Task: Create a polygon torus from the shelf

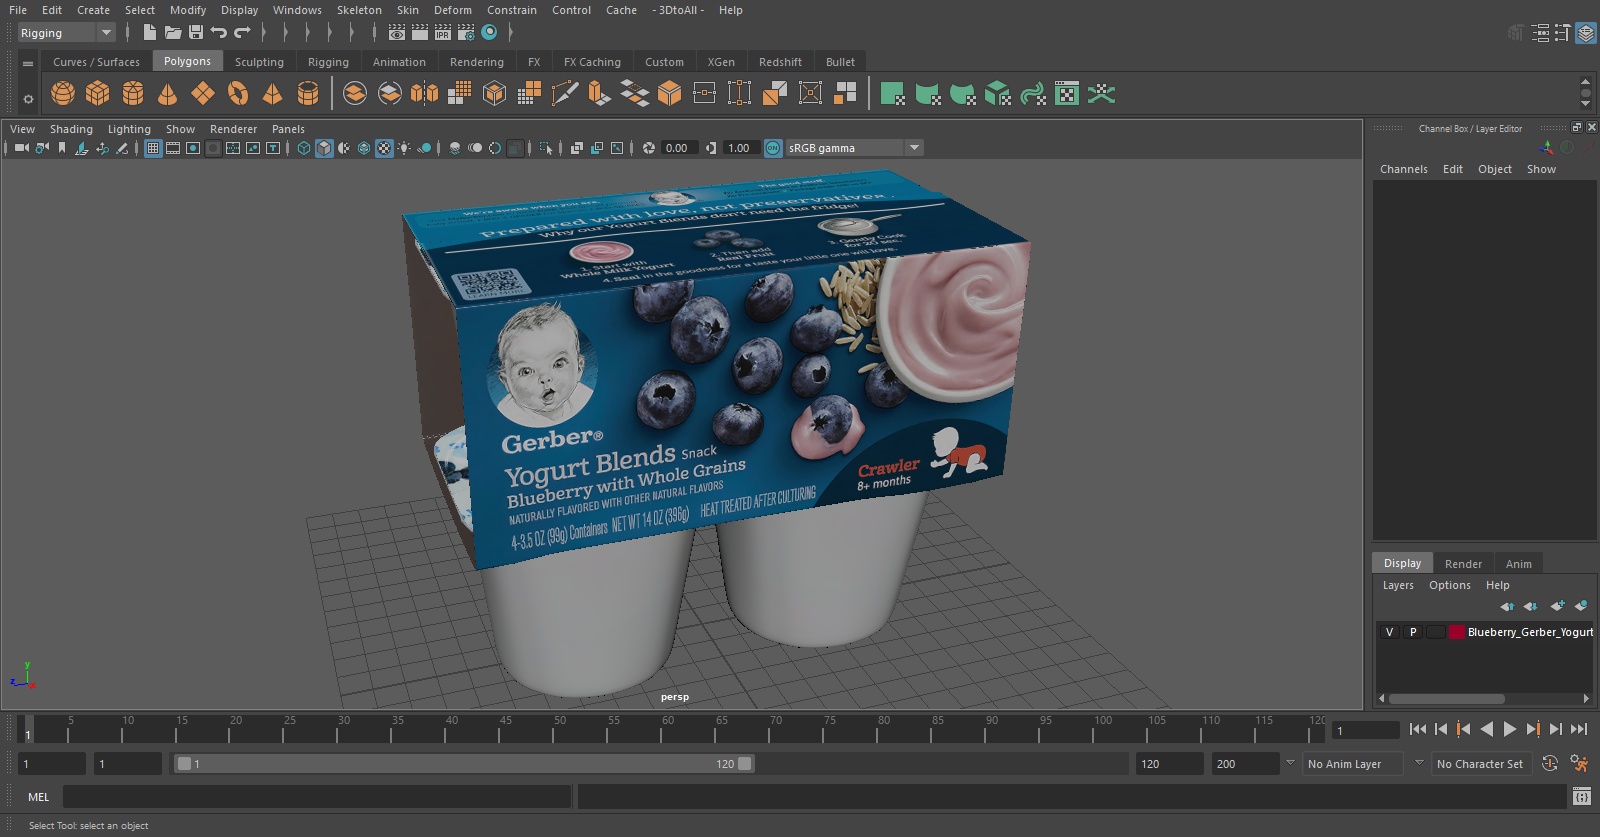Action: pos(238,94)
